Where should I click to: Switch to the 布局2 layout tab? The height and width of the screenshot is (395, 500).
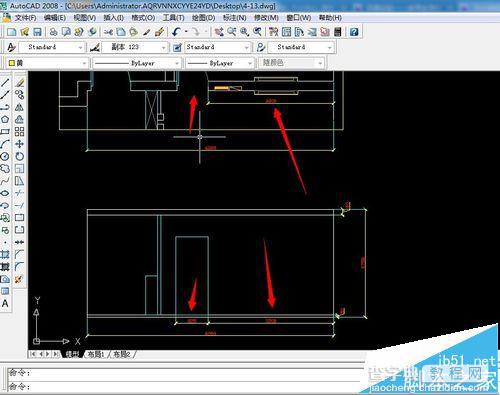pos(122,354)
